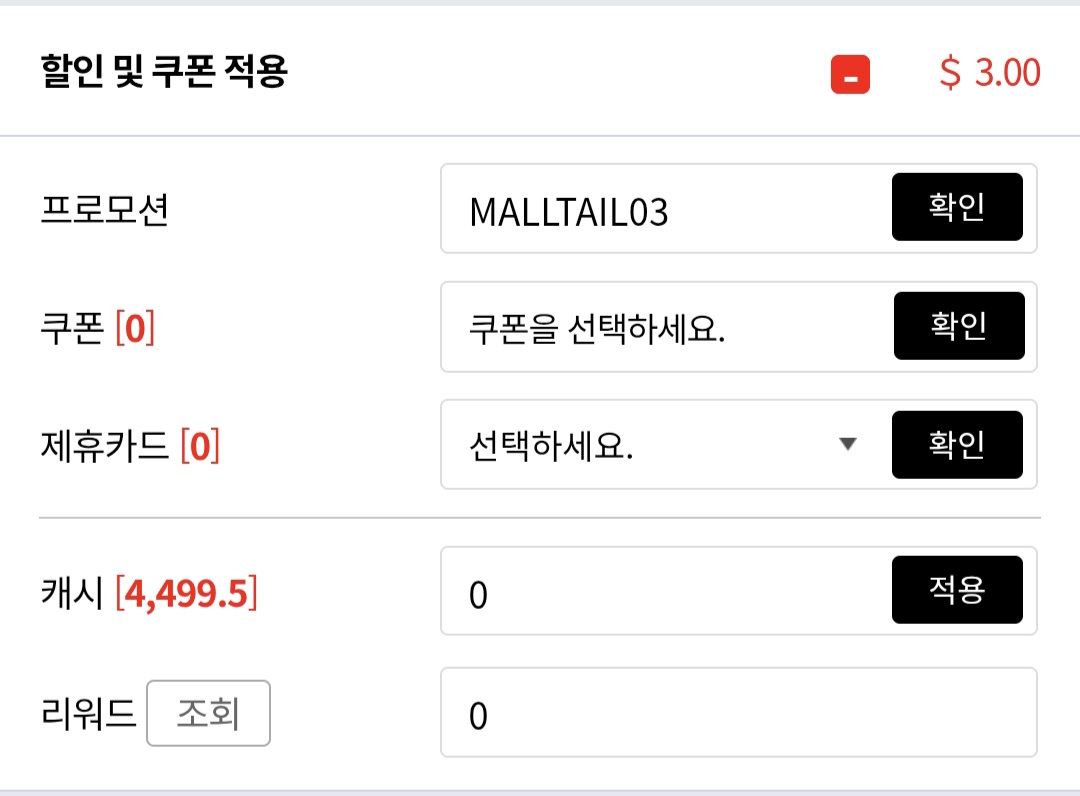Open the 제휴카드 선택하세요 dropdown
This screenshot has height=796, width=1080.
tap(650, 445)
